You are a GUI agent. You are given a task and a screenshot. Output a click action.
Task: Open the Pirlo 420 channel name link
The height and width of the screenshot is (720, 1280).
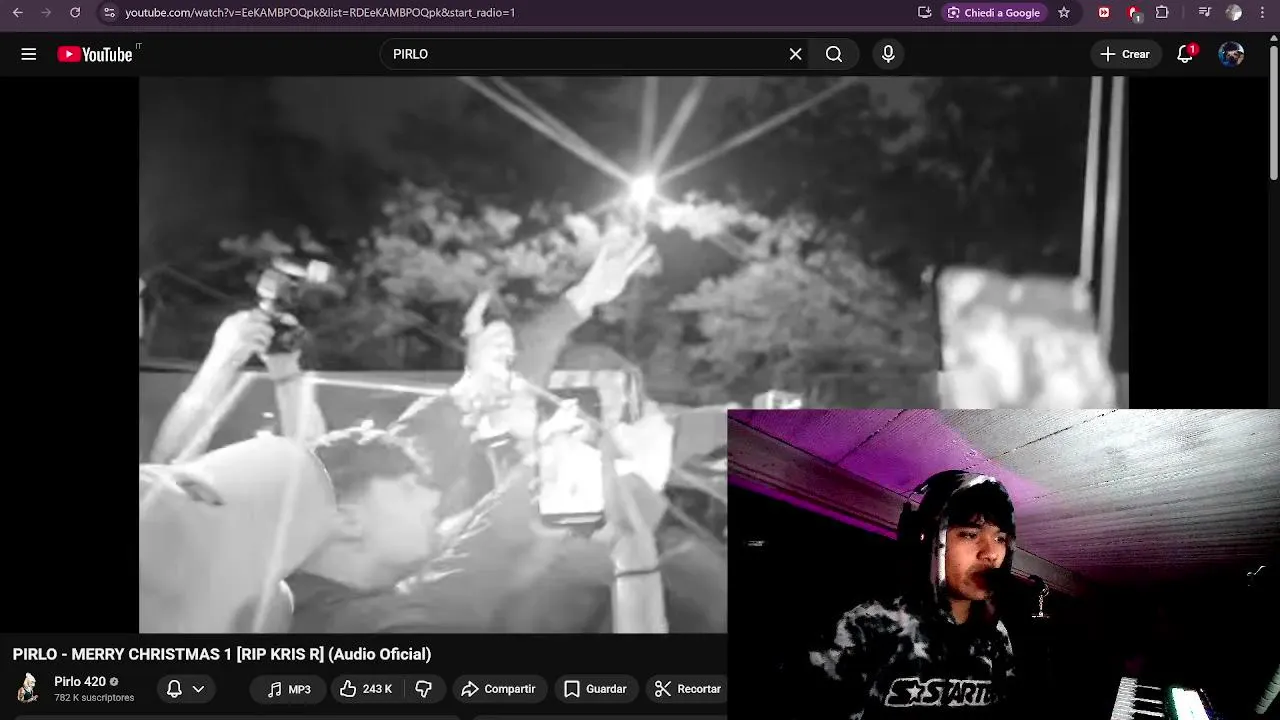80,682
